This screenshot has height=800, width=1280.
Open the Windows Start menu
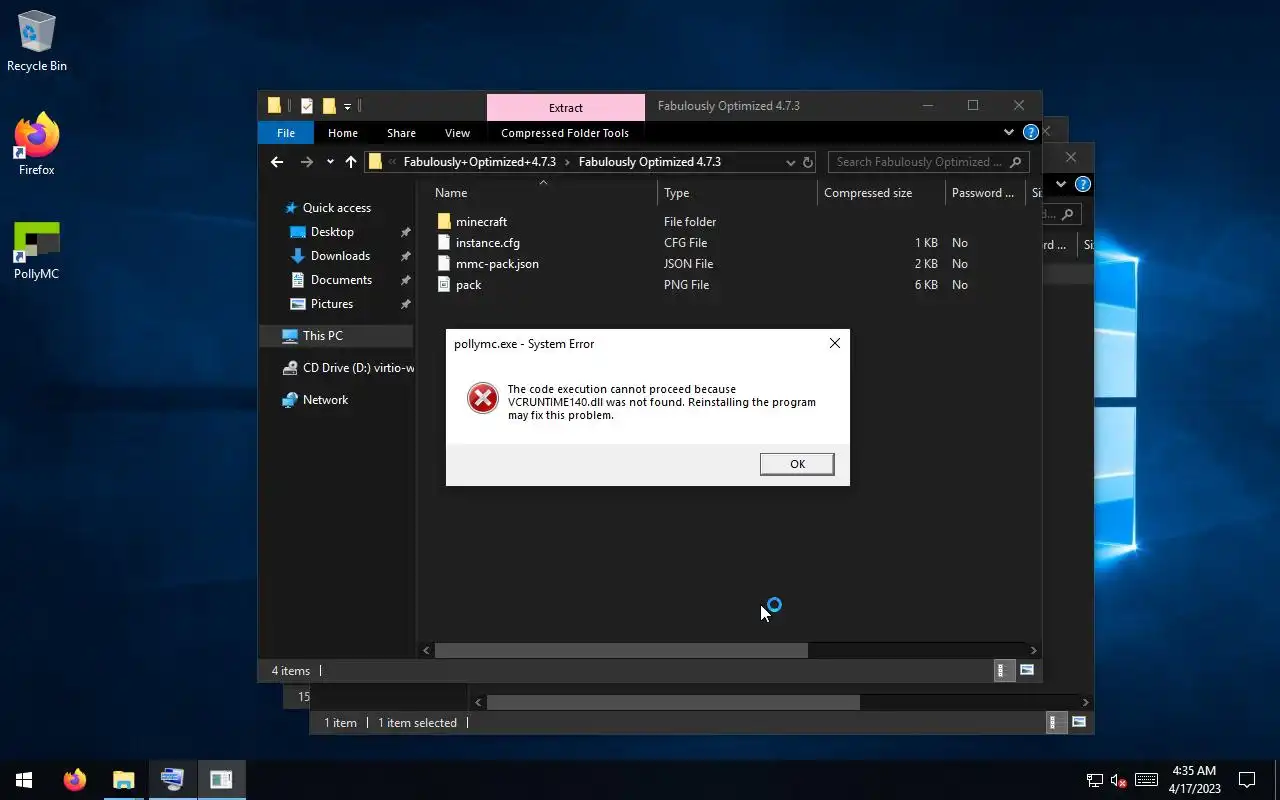[24, 780]
